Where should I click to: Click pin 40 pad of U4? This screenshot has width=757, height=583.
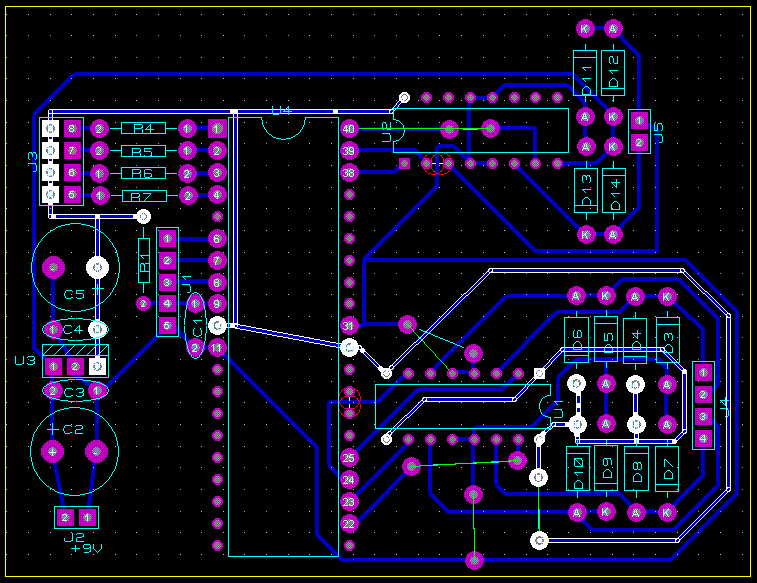coord(349,129)
